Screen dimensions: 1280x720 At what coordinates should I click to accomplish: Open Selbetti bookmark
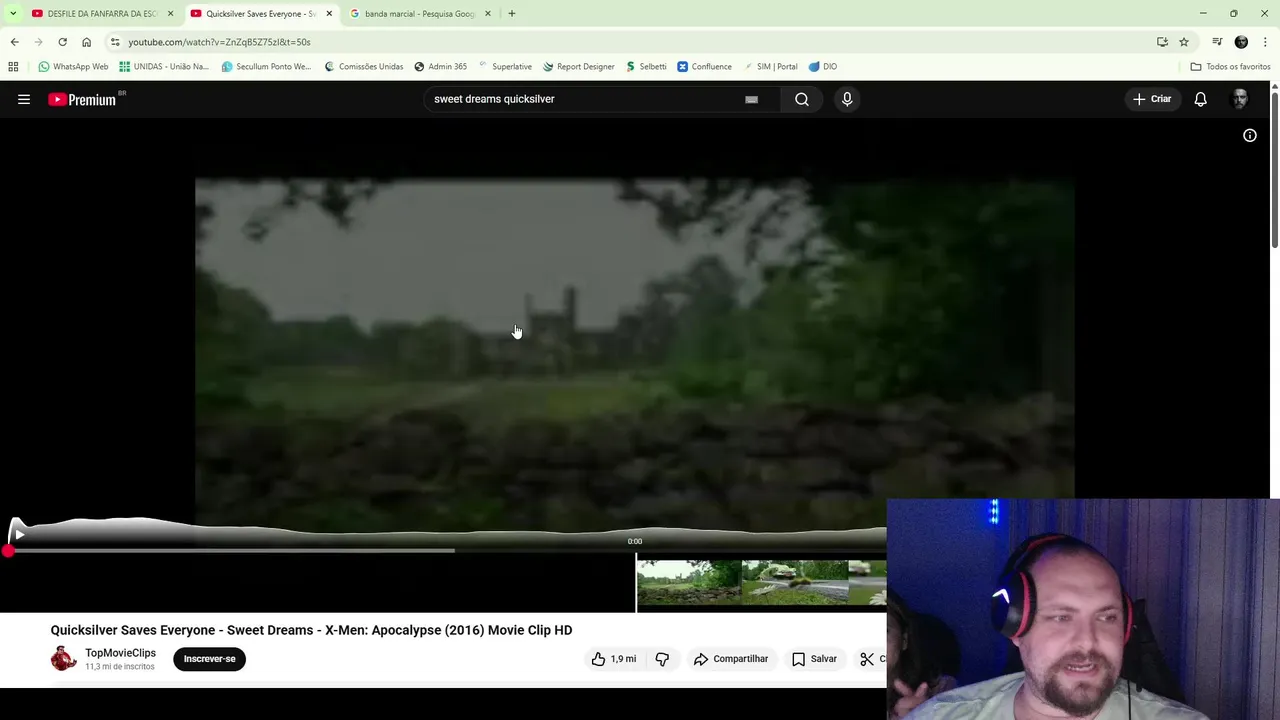tap(646, 67)
